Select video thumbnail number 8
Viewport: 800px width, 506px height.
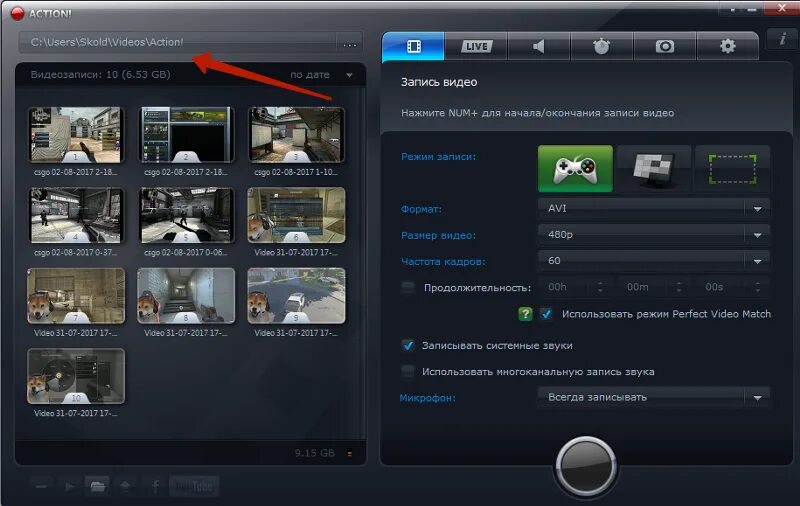tap(186, 296)
